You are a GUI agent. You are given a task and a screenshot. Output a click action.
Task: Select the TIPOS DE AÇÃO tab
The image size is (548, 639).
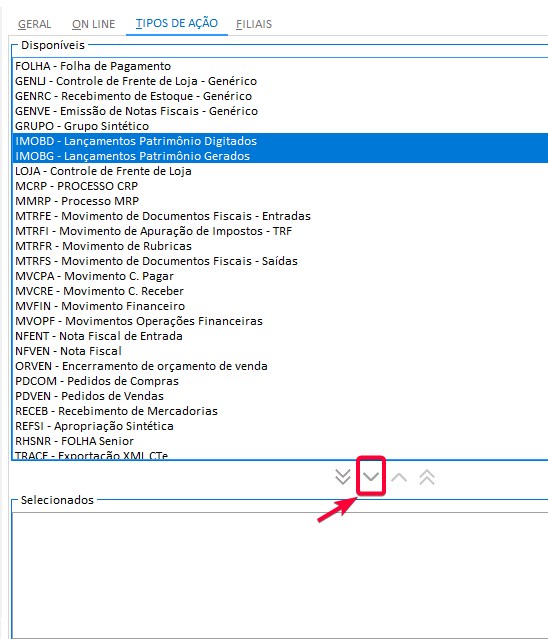[177, 23]
